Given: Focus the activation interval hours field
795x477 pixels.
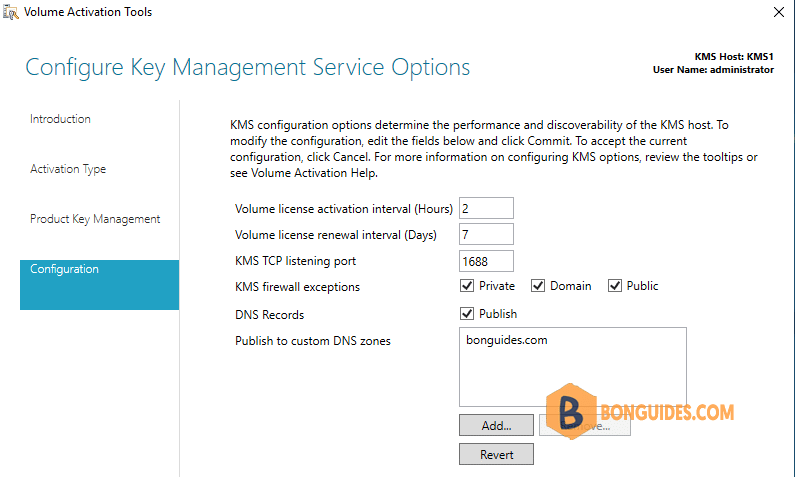Looking at the screenshot, I should [486, 208].
